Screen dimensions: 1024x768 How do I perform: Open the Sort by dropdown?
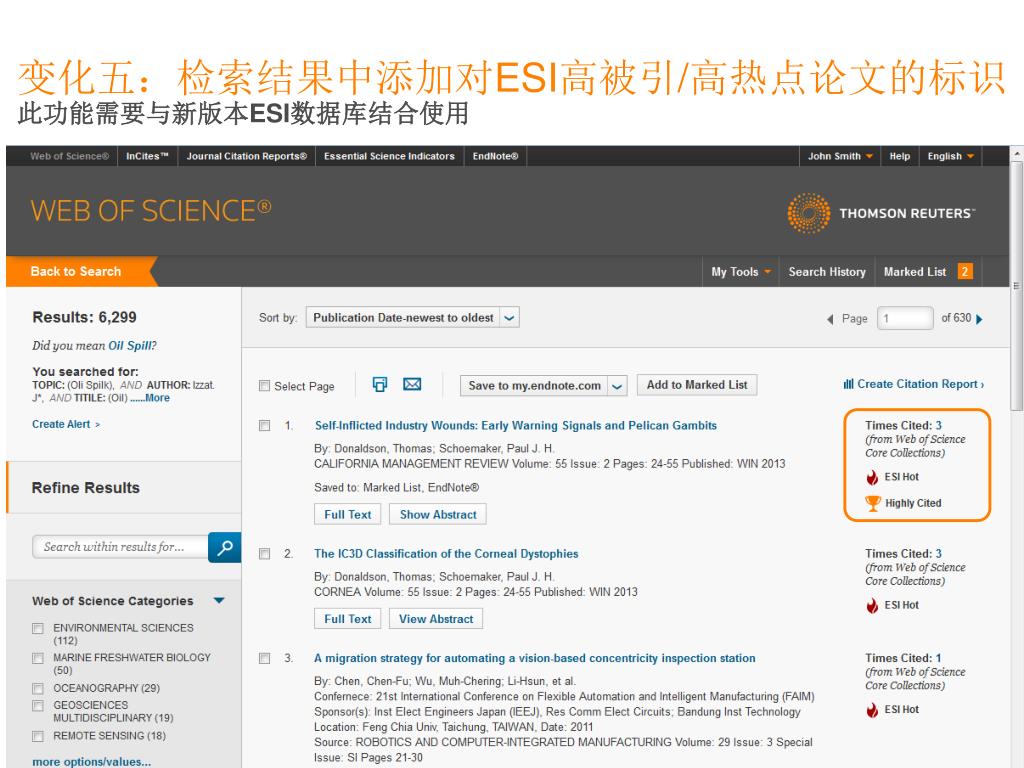coord(412,318)
